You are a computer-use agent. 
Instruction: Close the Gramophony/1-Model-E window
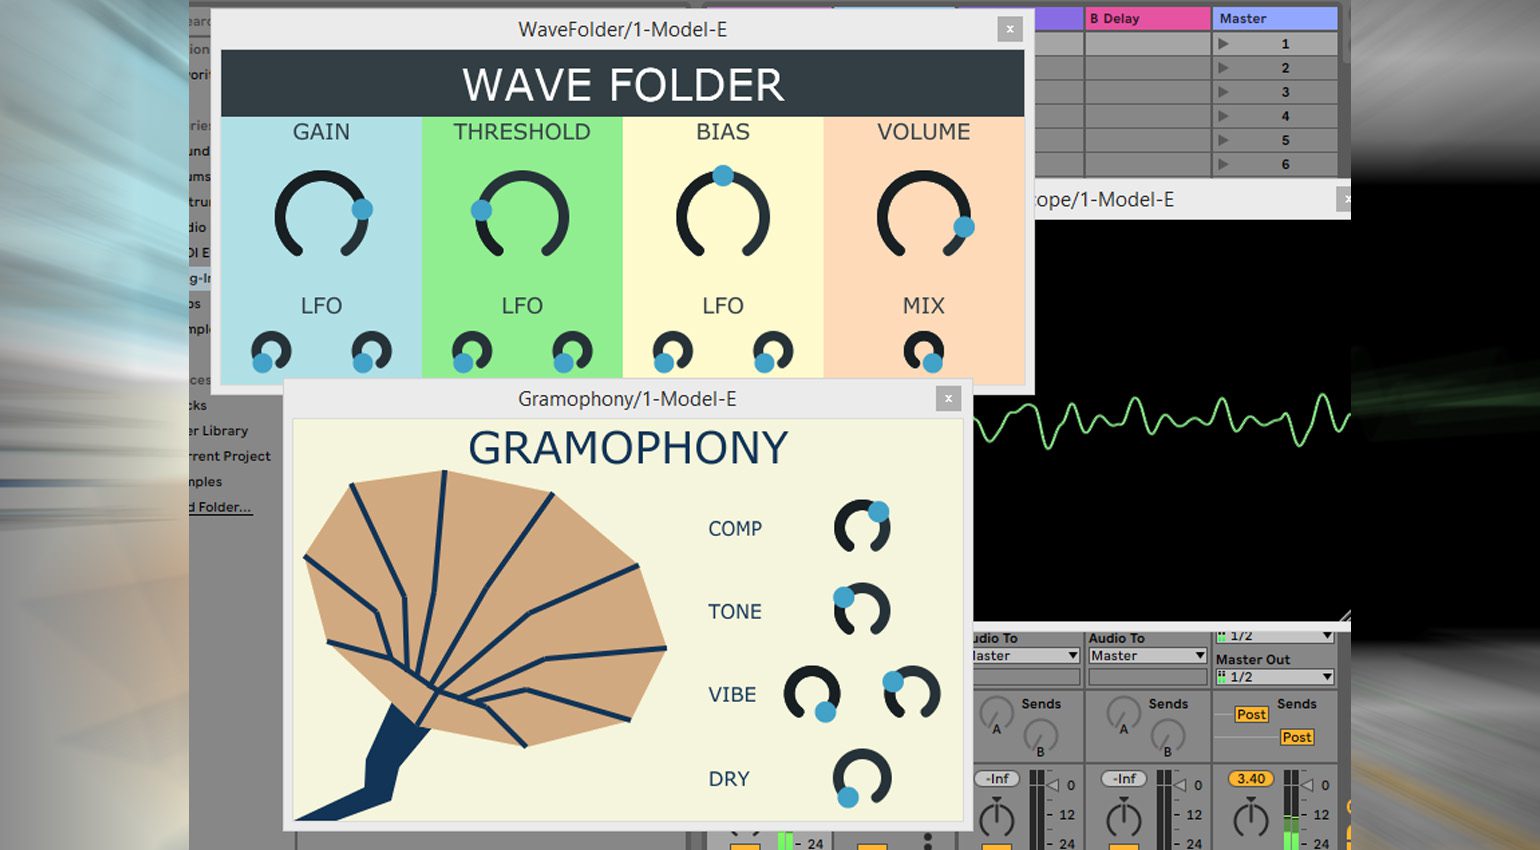coord(948,399)
